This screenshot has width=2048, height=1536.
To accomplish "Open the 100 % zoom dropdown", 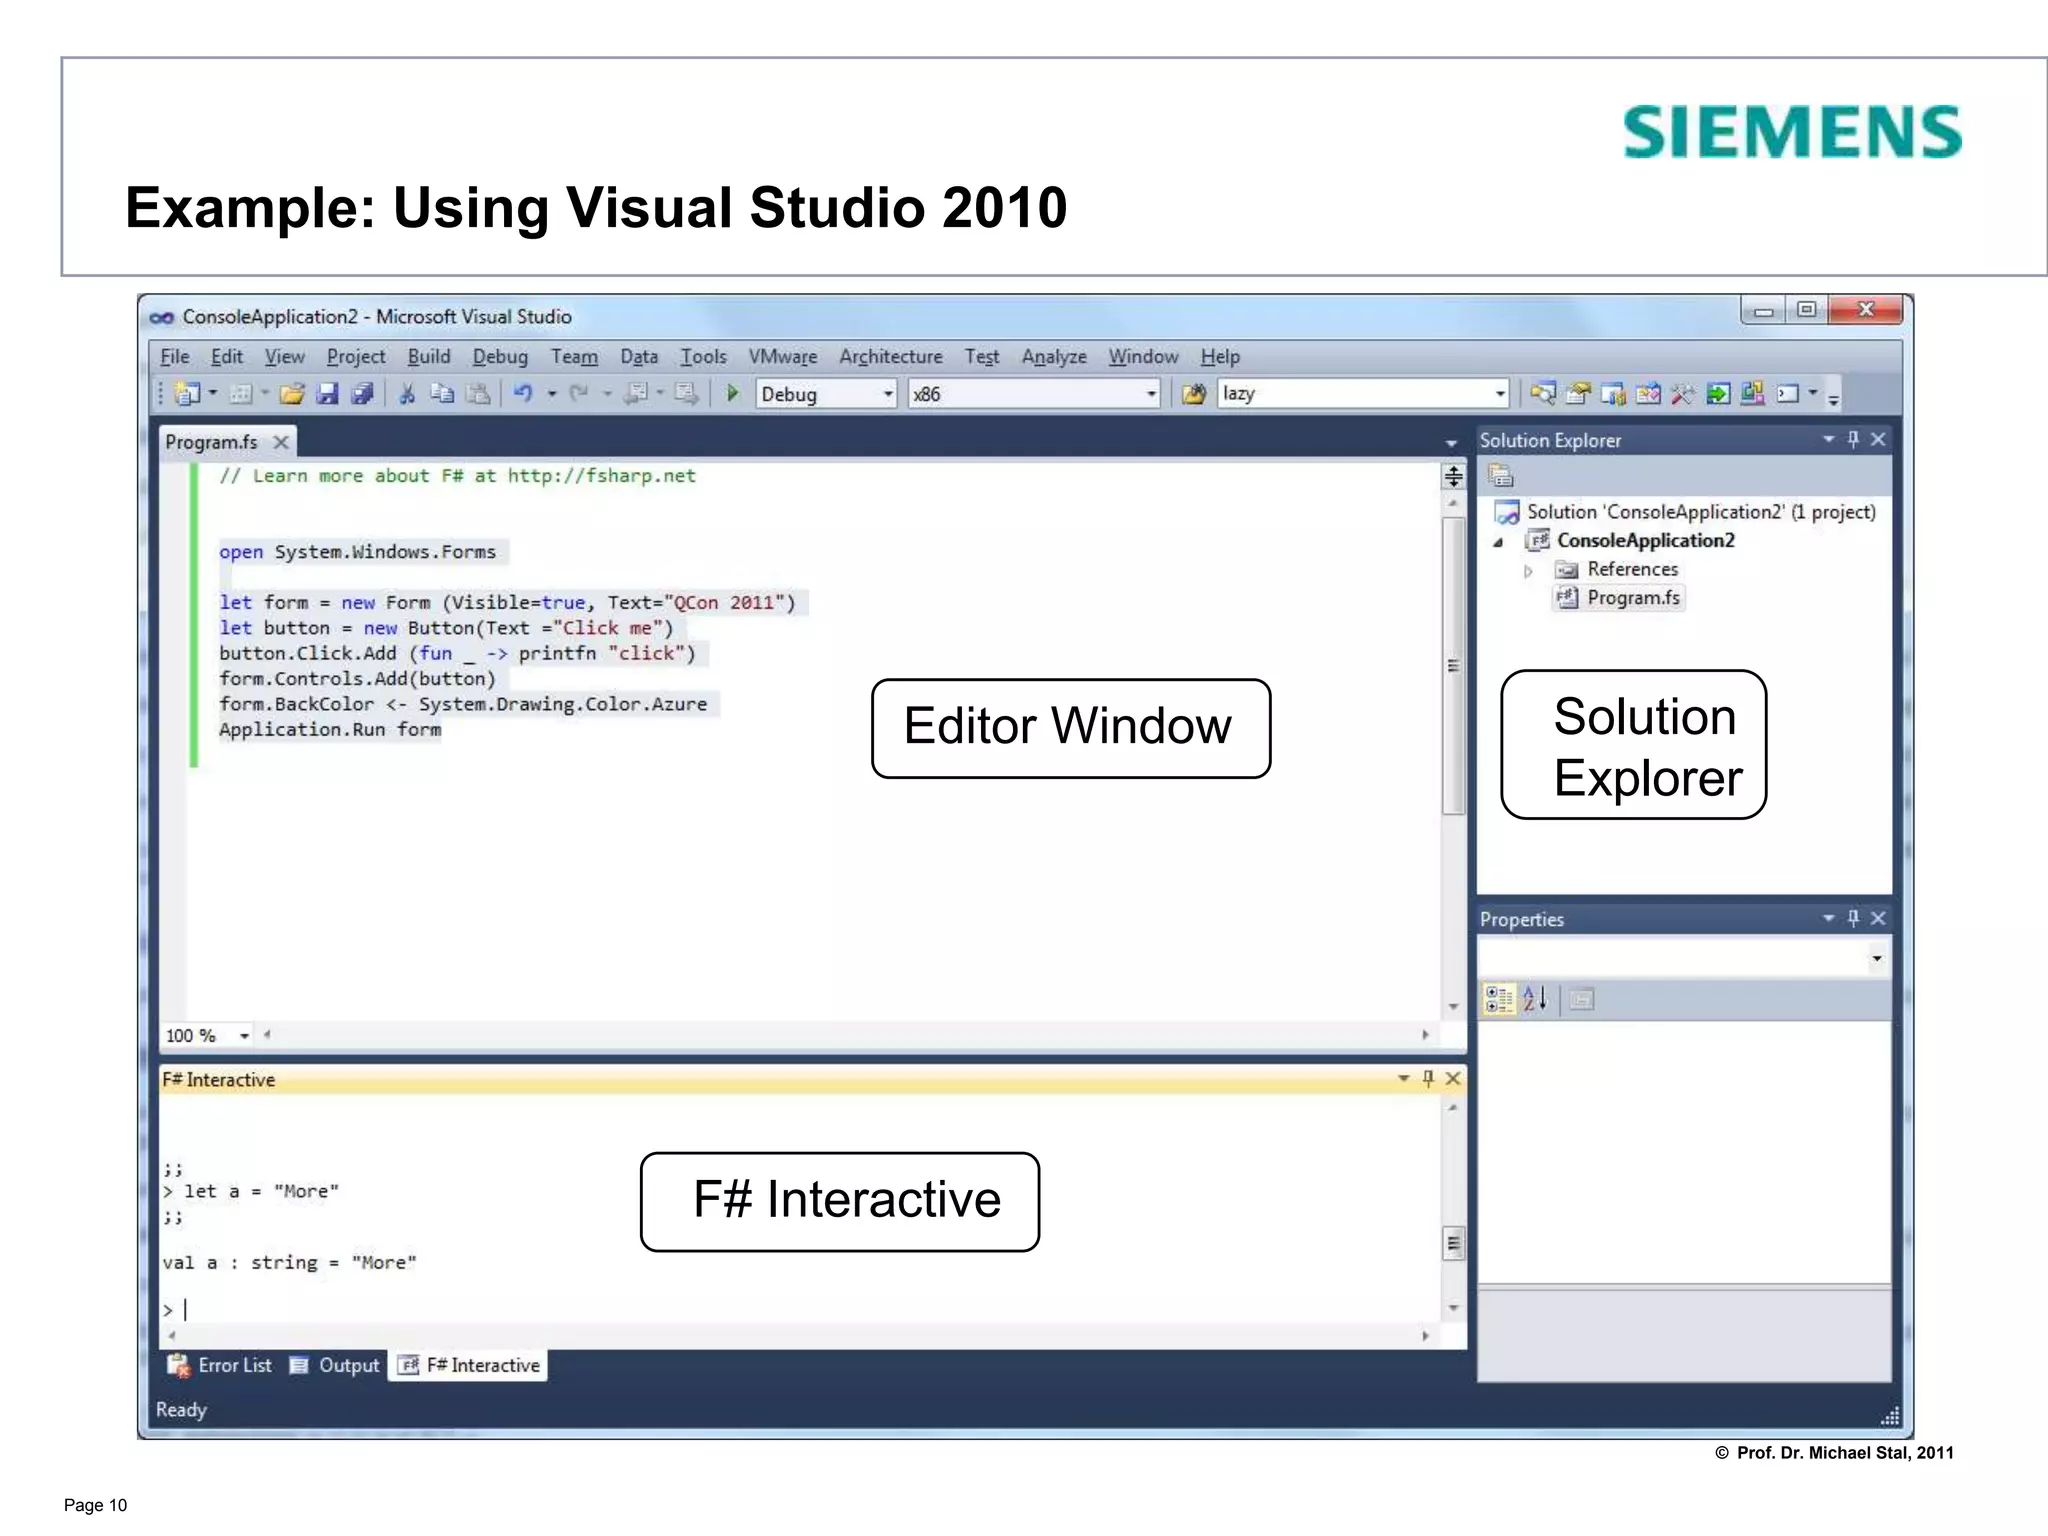I will pos(244,1036).
